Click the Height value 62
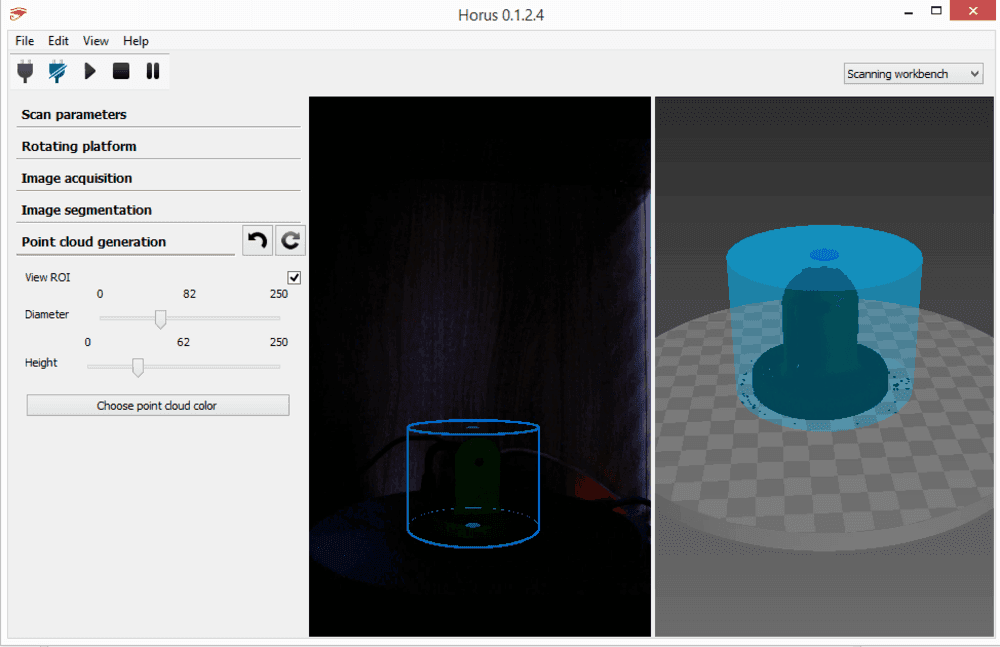Viewport: 1000px width, 647px height. [x=183, y=342]
